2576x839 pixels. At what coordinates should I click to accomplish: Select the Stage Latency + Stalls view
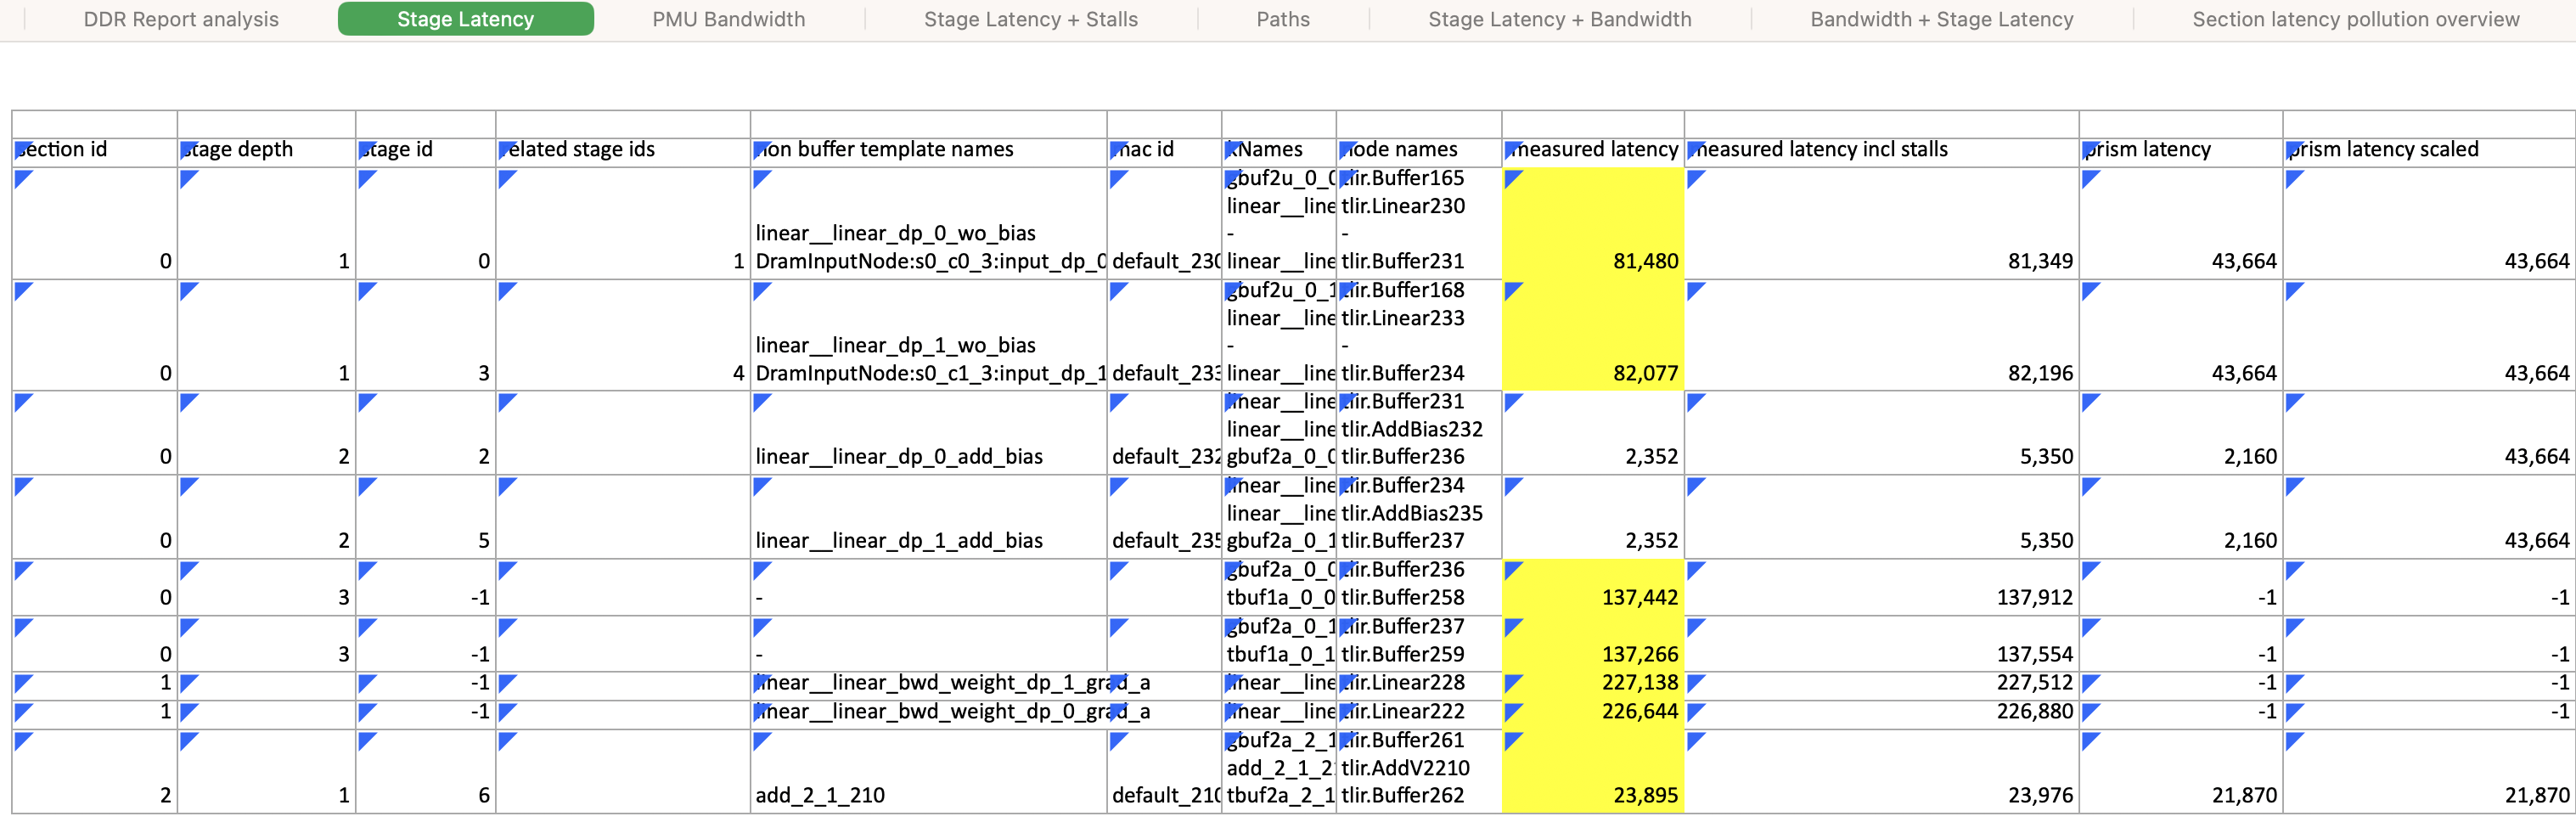click(1031, 19)
